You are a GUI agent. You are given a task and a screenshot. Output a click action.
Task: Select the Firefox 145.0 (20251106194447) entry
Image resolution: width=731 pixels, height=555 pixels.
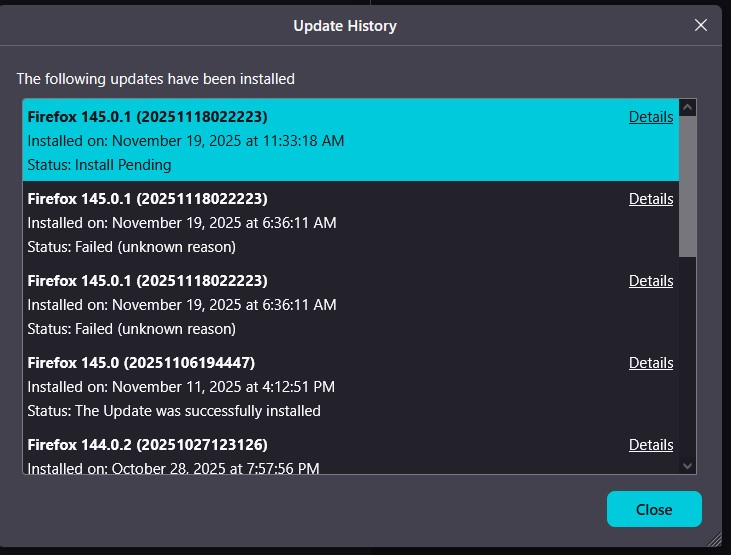[141, 363]
